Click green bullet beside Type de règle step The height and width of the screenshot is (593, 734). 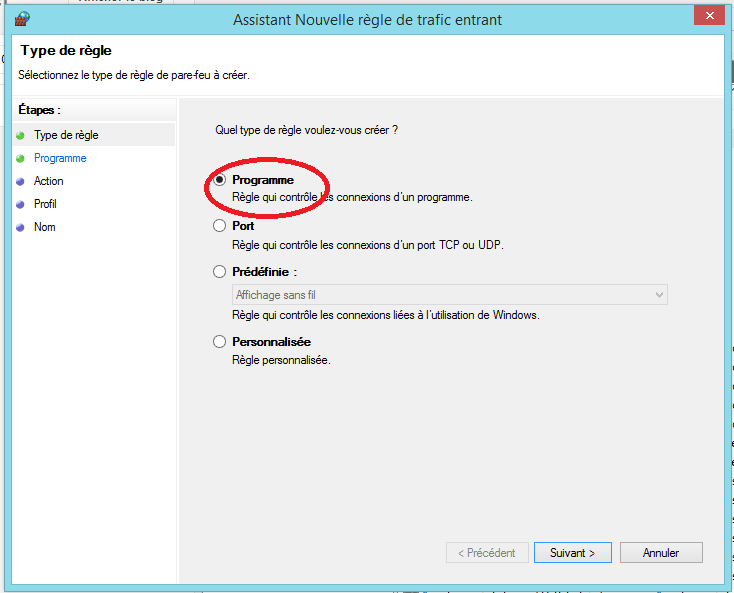point(20,136)
